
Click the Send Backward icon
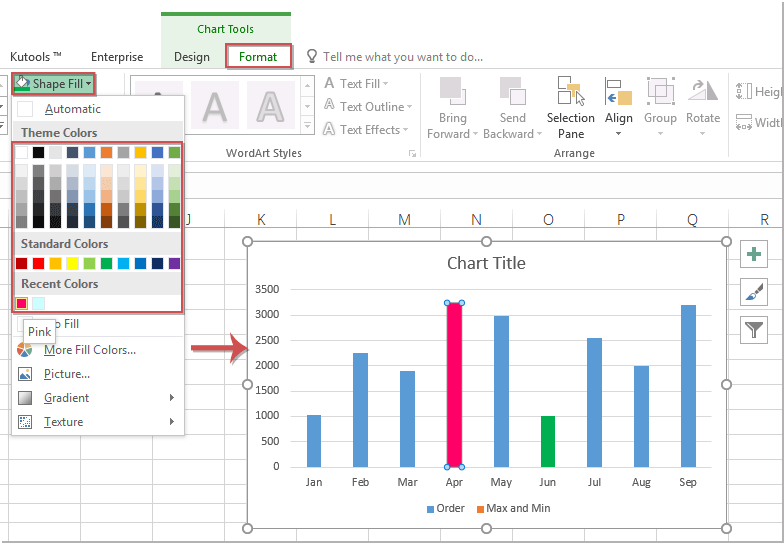(x=512, y=91)
